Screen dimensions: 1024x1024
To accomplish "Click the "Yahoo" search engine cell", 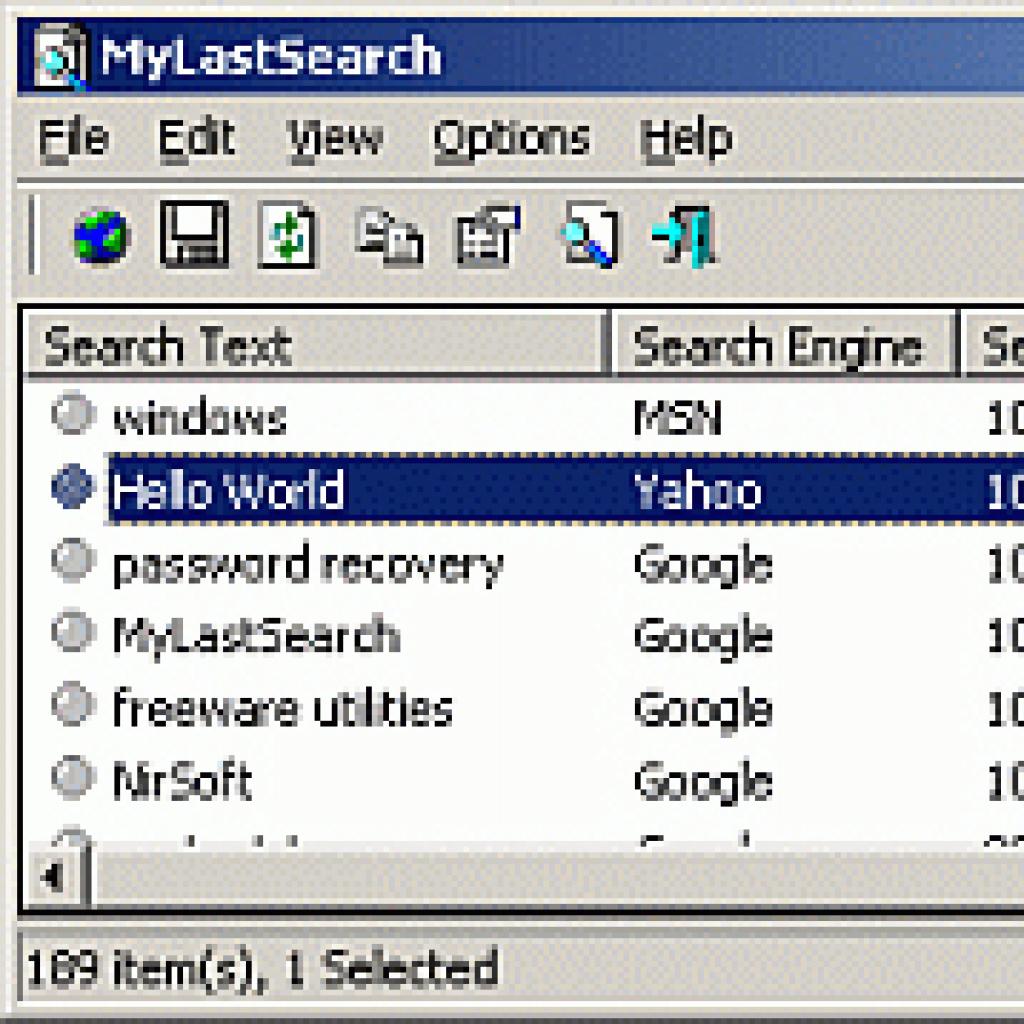I will pos(697,489).
